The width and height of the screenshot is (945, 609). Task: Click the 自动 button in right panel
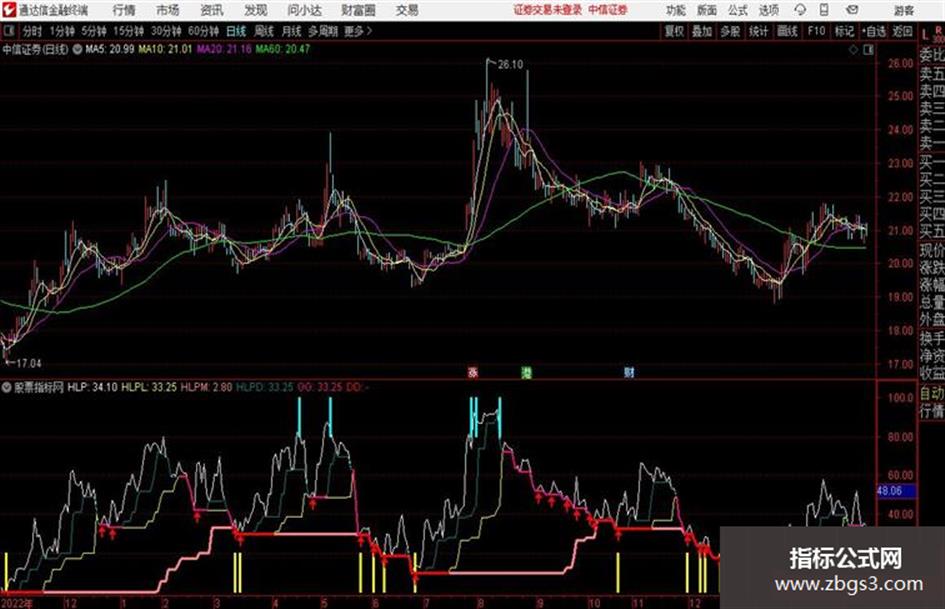(932, 394)
